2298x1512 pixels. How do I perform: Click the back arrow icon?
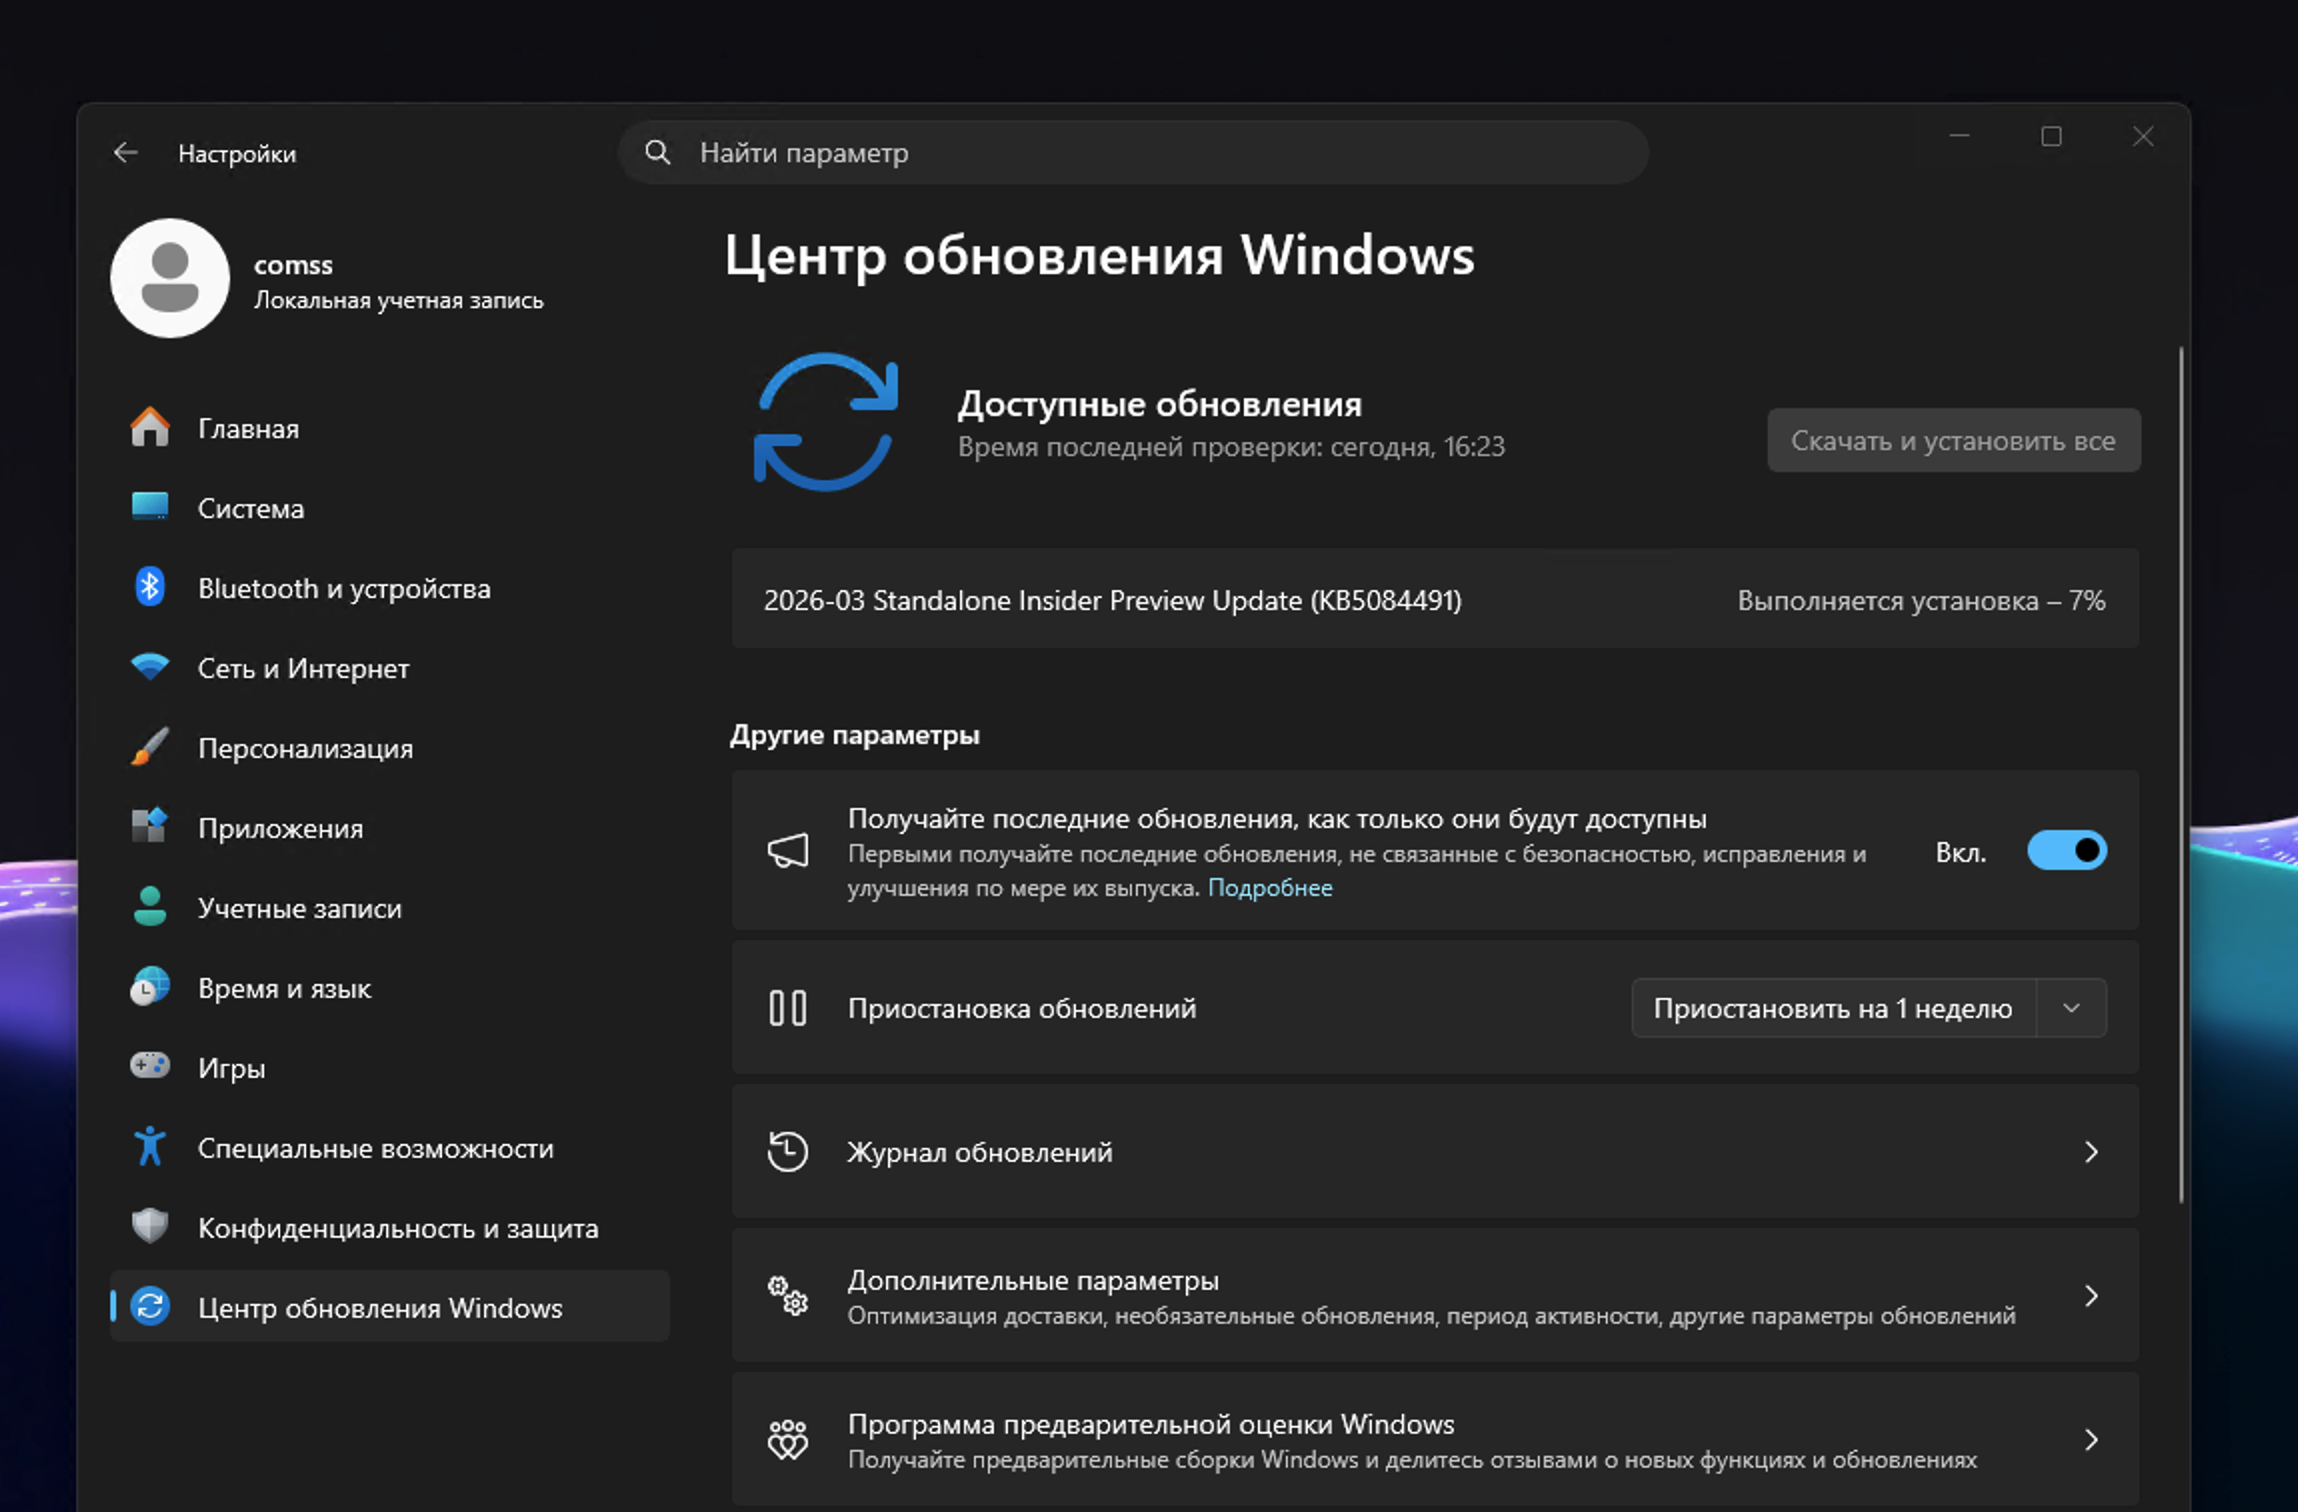[125, 153]
